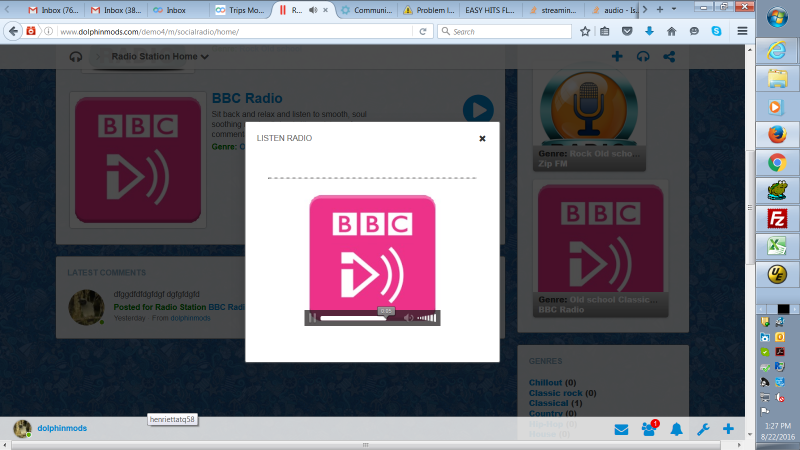Open the Skype toolbar extension icon
This screenshot has height=450, width=800.
coord(716,31)
